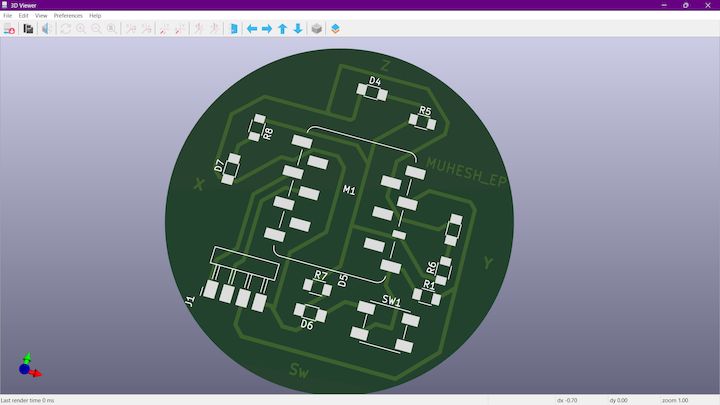Open the Help menu
Image resolution: width=720 pixels, height=405 pixels.
click(95, 16)
